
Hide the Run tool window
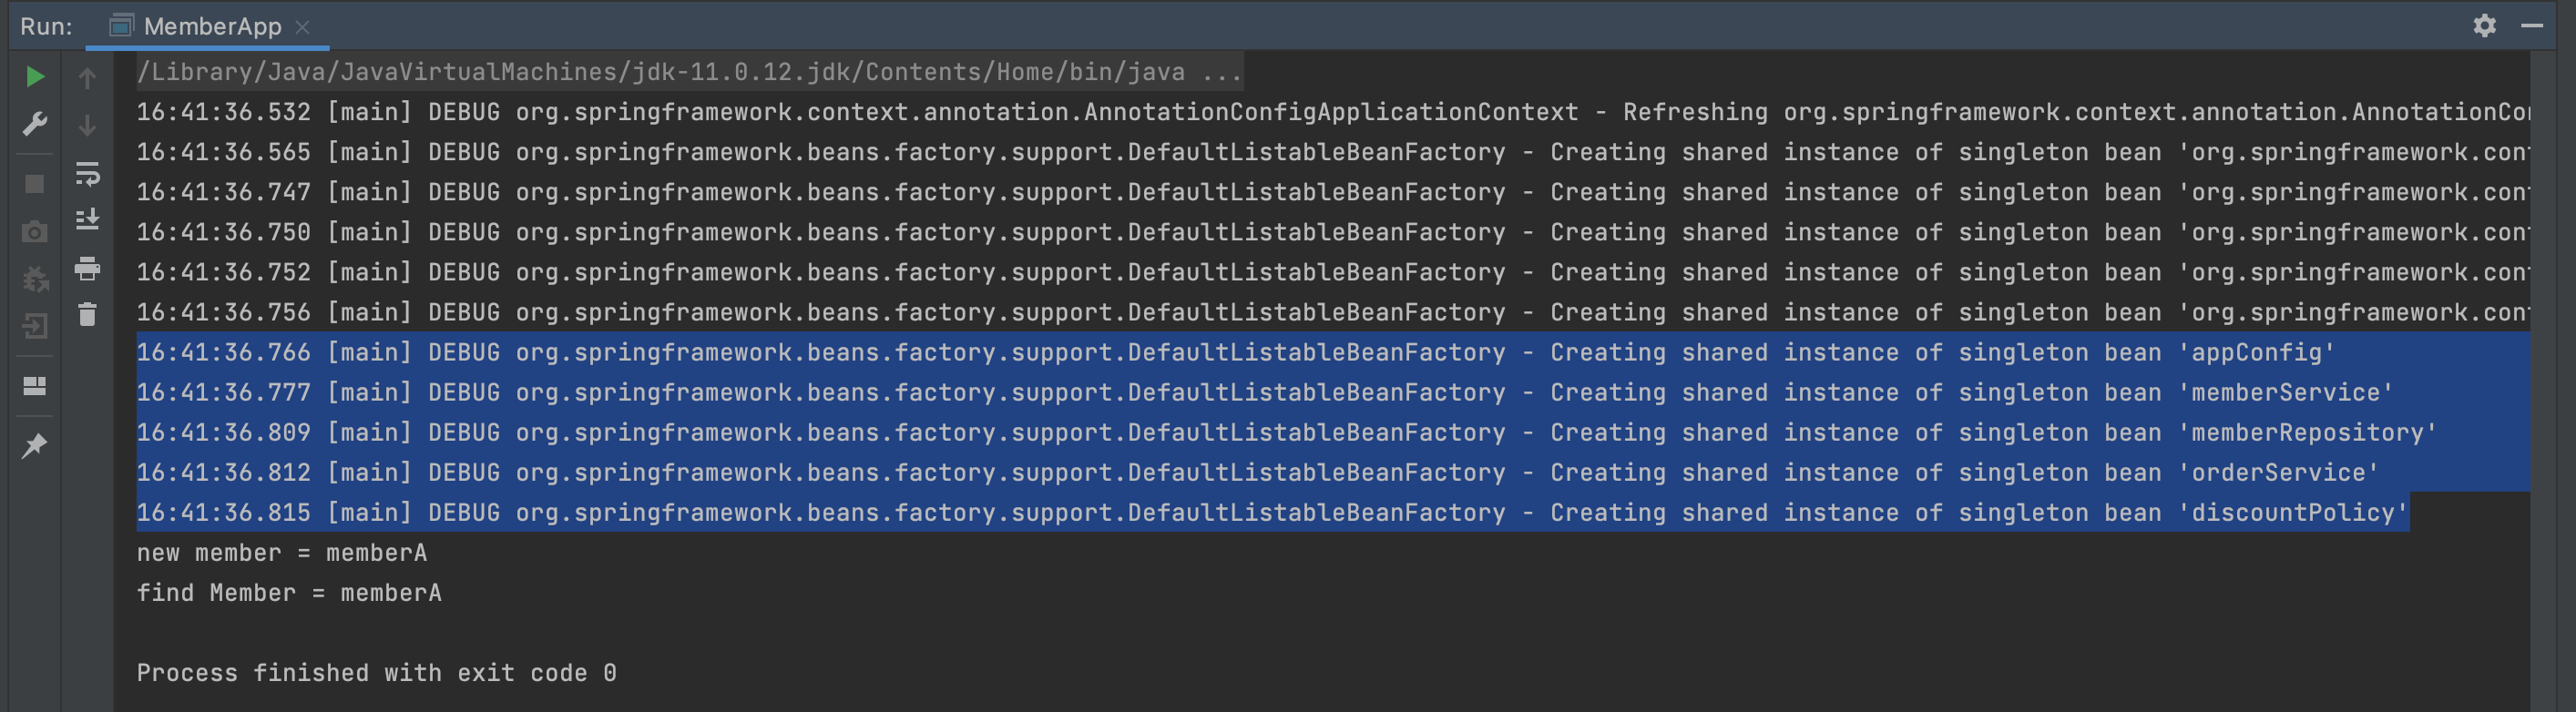point(2532,26)
